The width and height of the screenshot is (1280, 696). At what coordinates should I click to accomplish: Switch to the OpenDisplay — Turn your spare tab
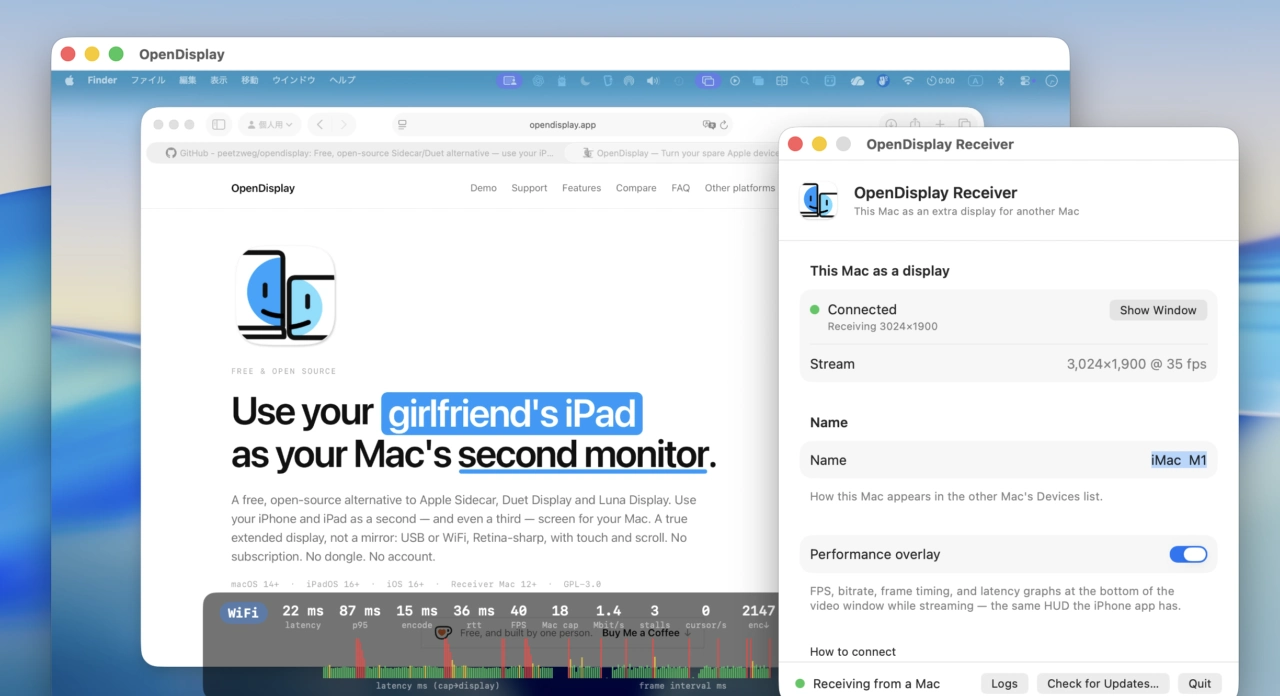[672, 153]
